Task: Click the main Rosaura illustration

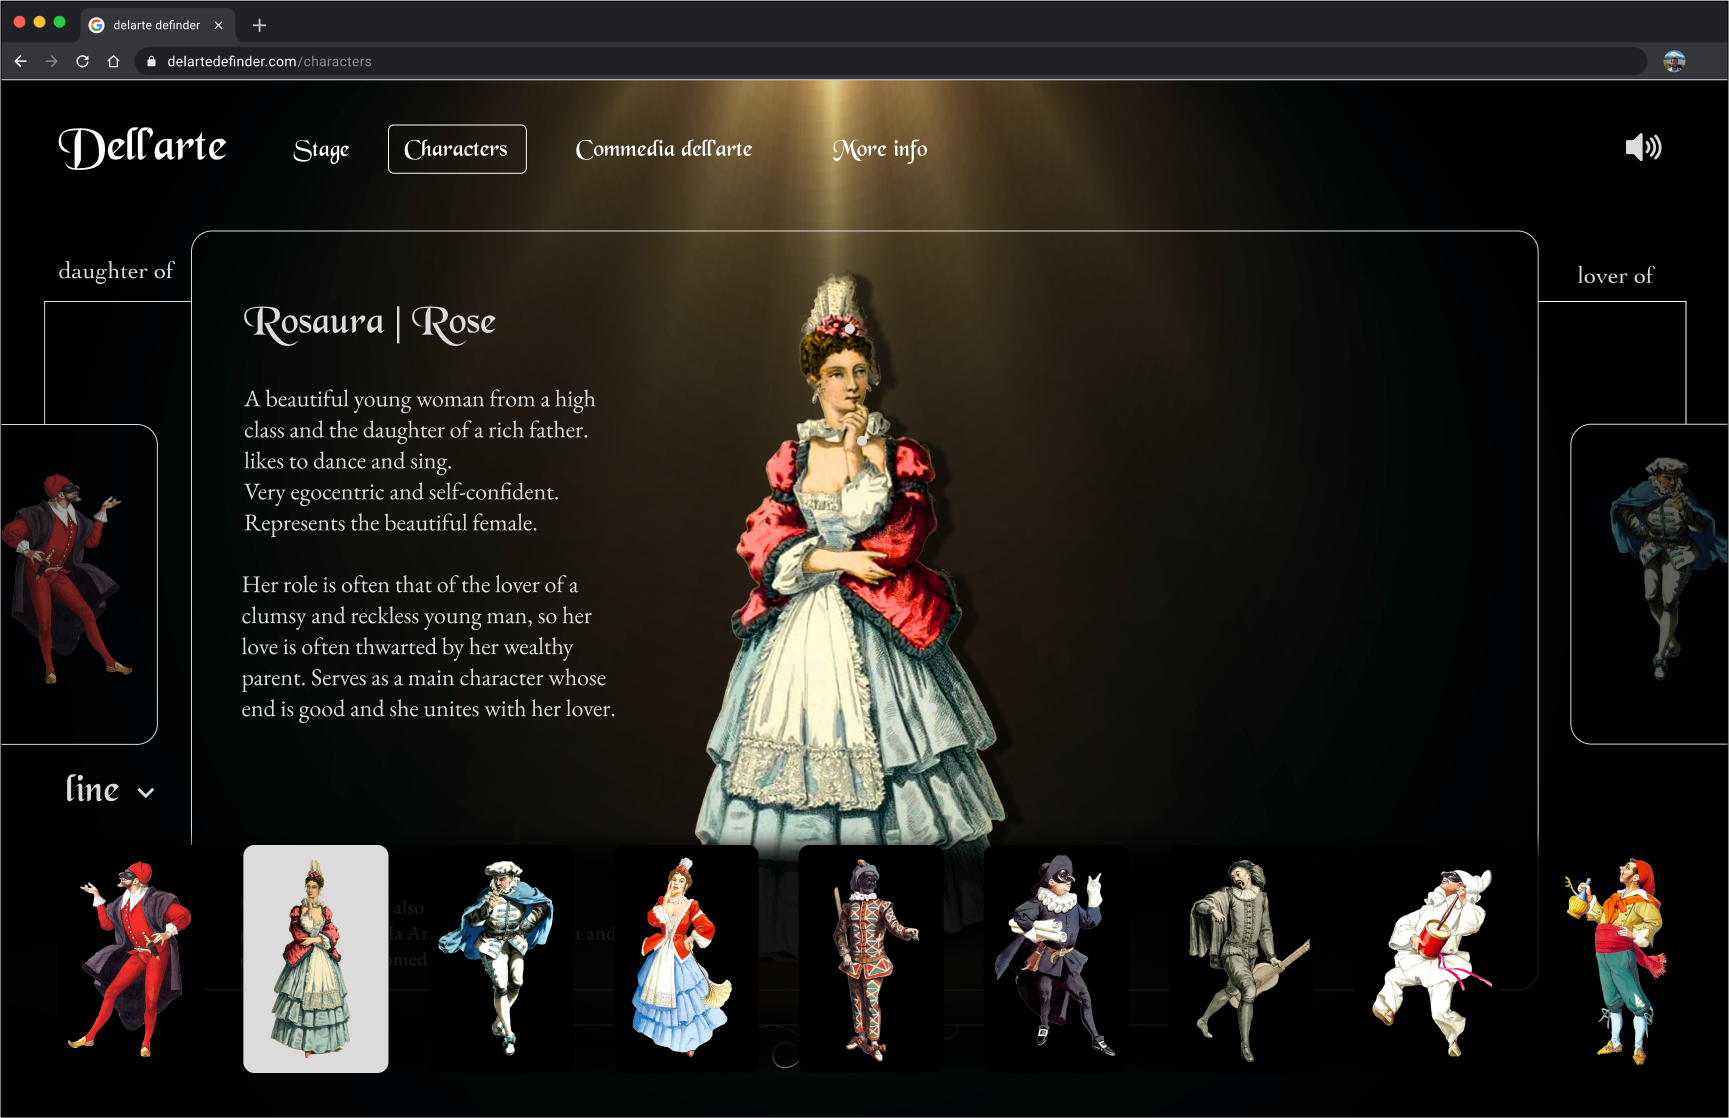Action: click(850, 560)
